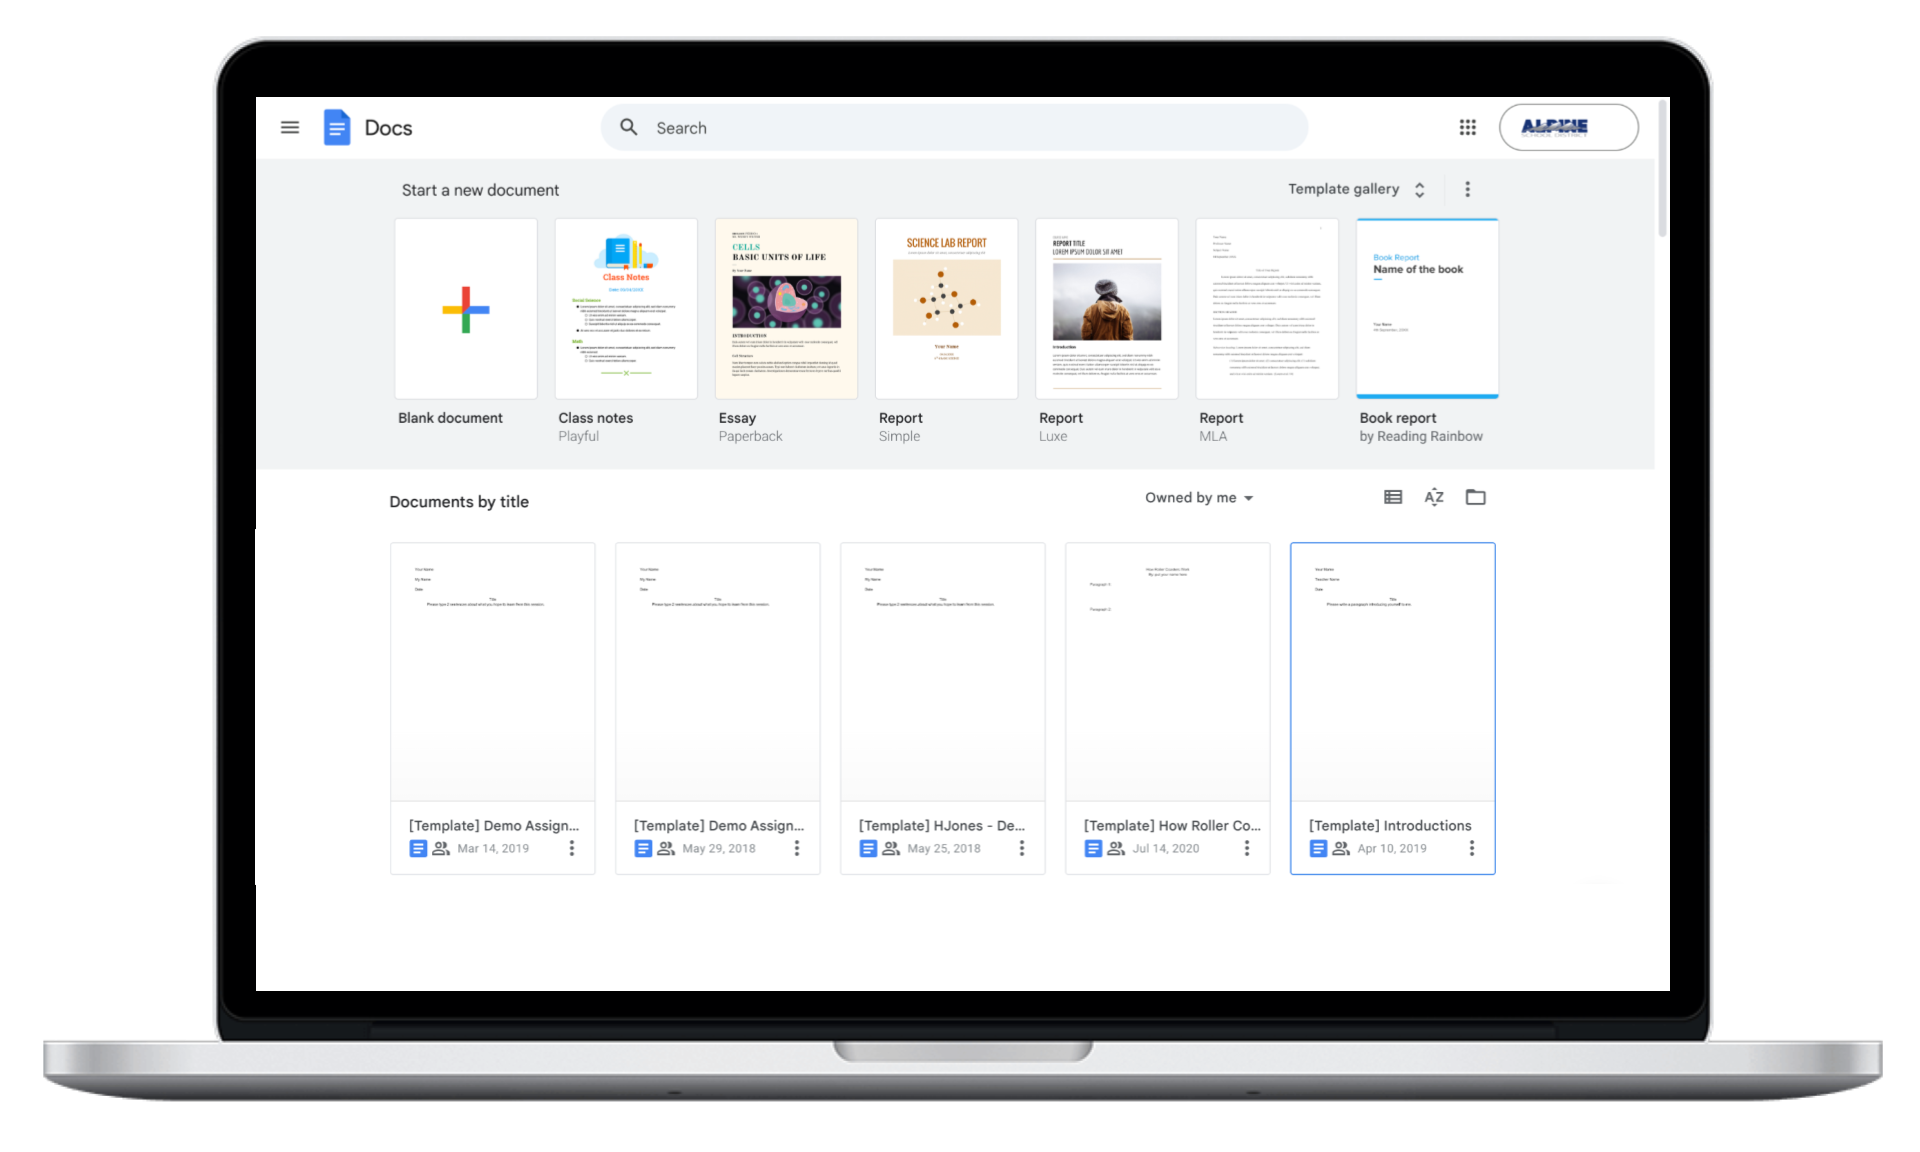Open more options for start-new-document section

[1467, 189]
